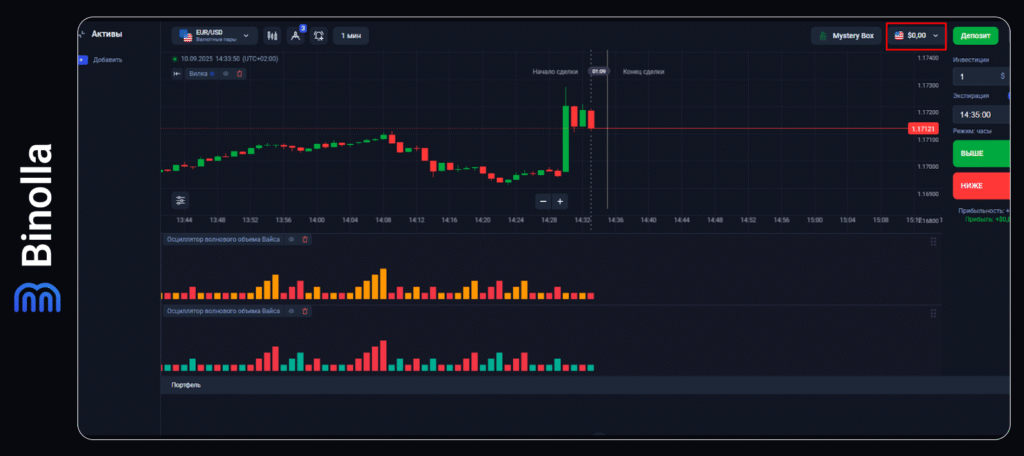The height and width of the screenshot is (456, 1024).
Task: Hide the first Weis oscillator panel
Action: click(x=291, y=239)
